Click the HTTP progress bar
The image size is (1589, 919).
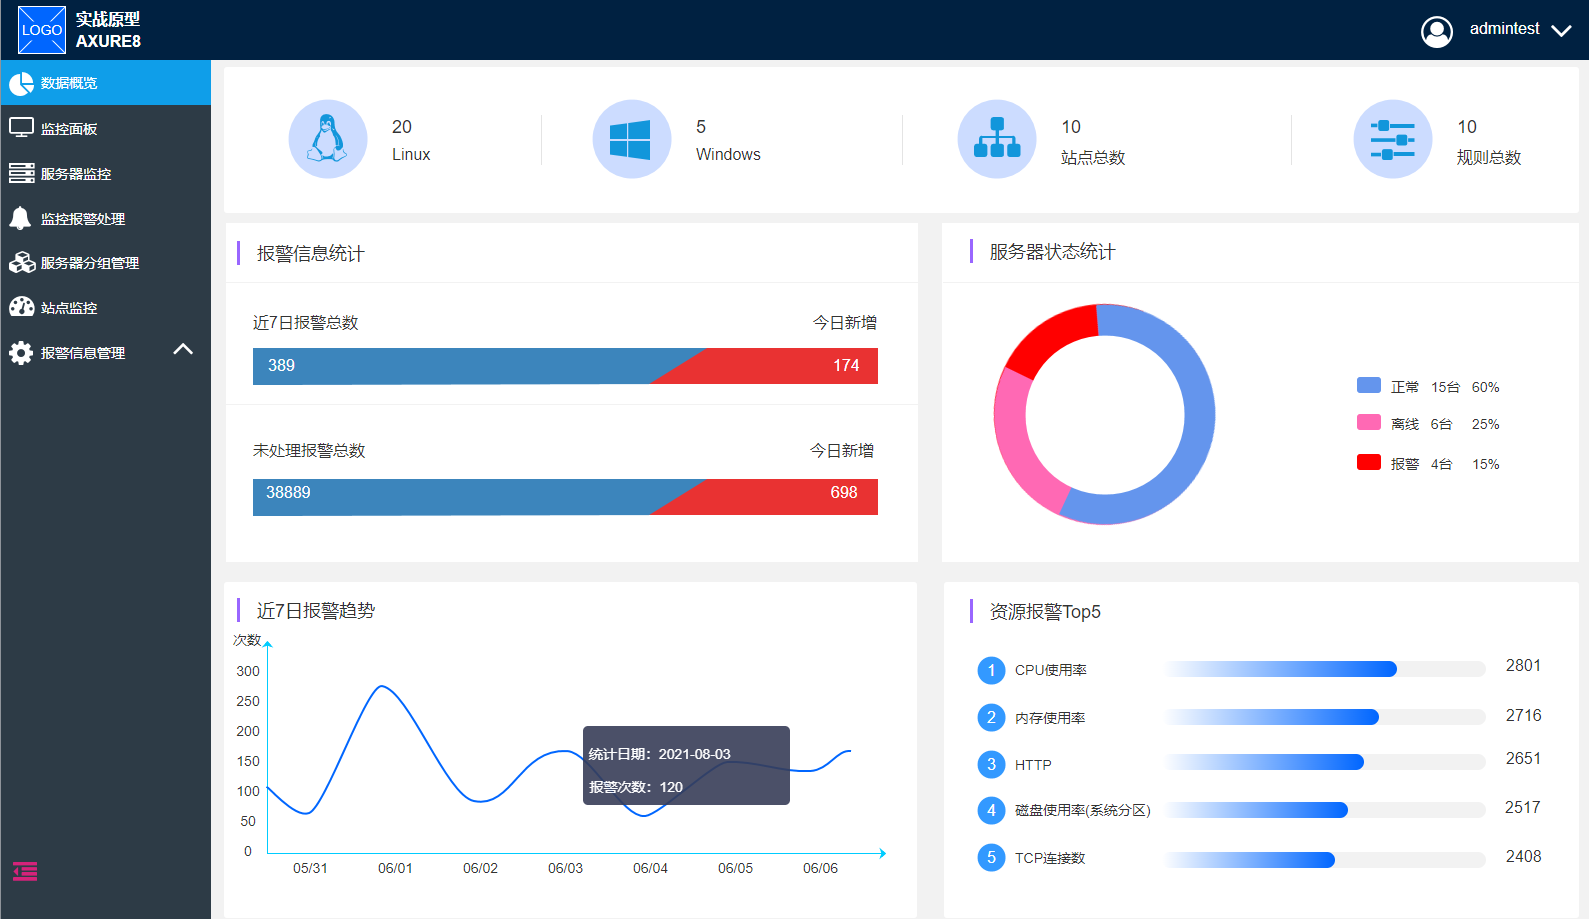pyautogui.click(x=1326, y=762)
